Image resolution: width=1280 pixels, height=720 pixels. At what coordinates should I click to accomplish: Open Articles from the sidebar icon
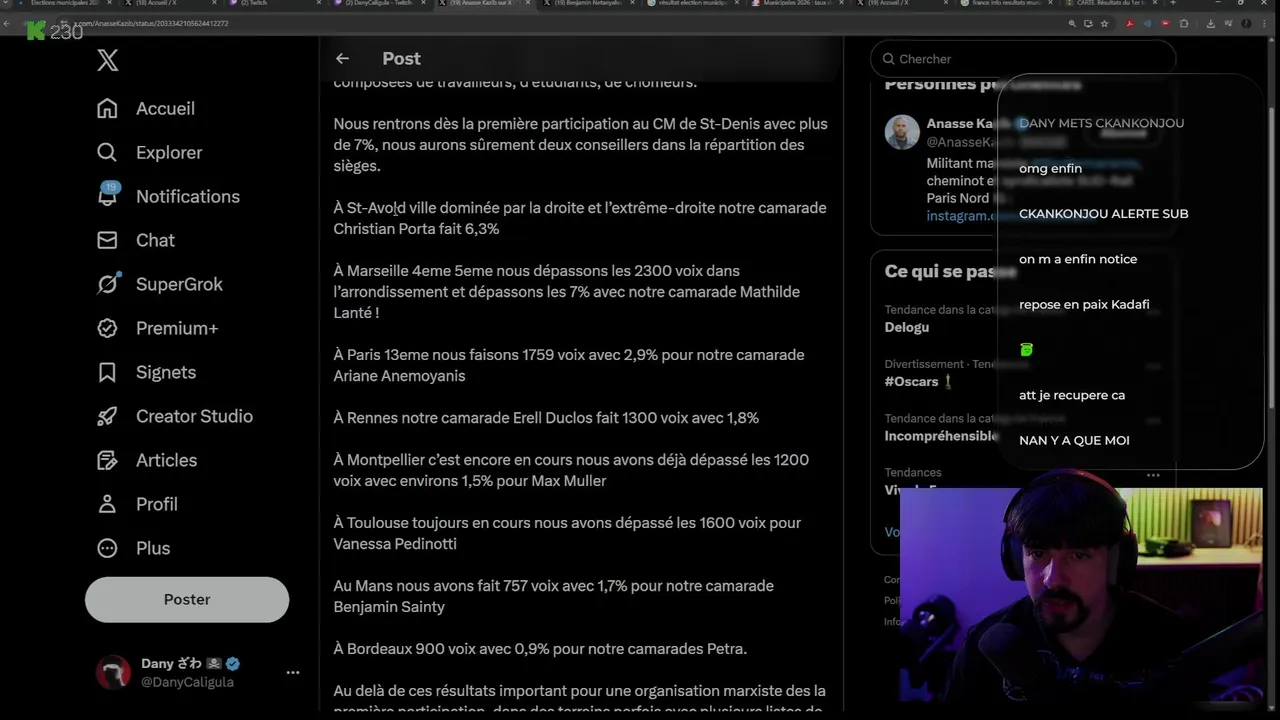coord(107,460)
